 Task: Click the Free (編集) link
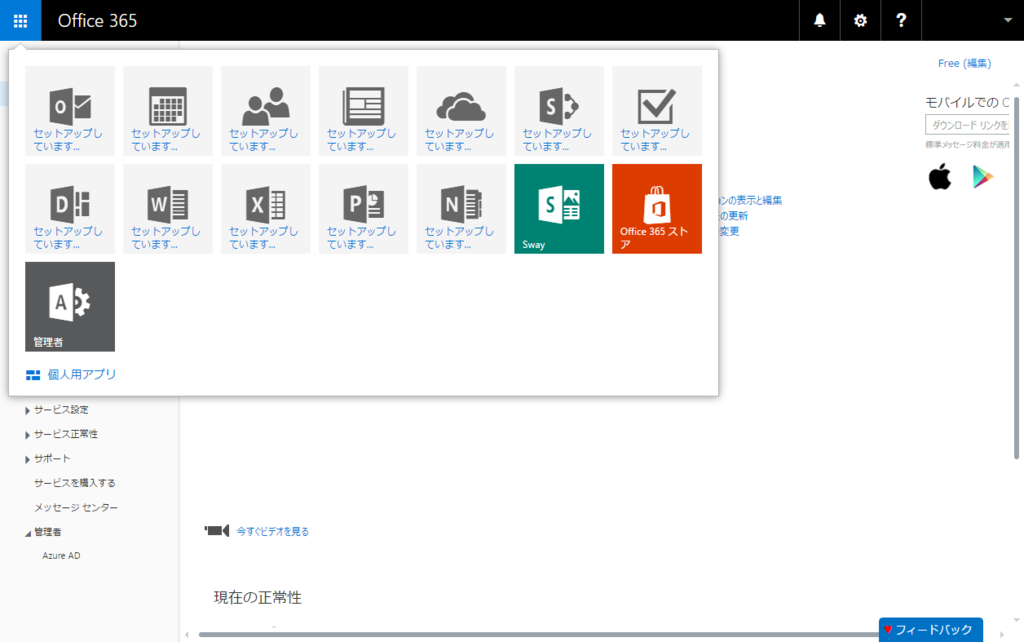964,63
